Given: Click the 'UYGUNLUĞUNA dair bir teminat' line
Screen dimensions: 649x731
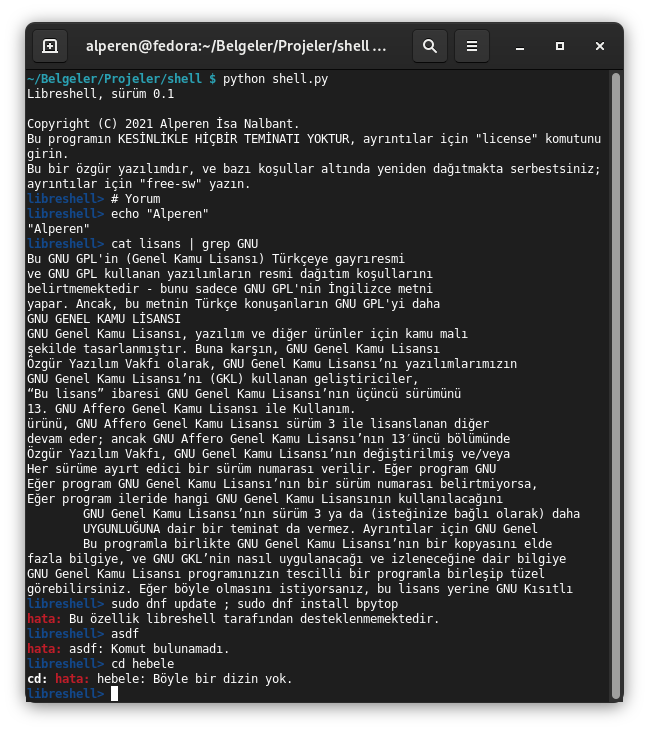Looking at the screenshot, I should (x=310, y=528).
